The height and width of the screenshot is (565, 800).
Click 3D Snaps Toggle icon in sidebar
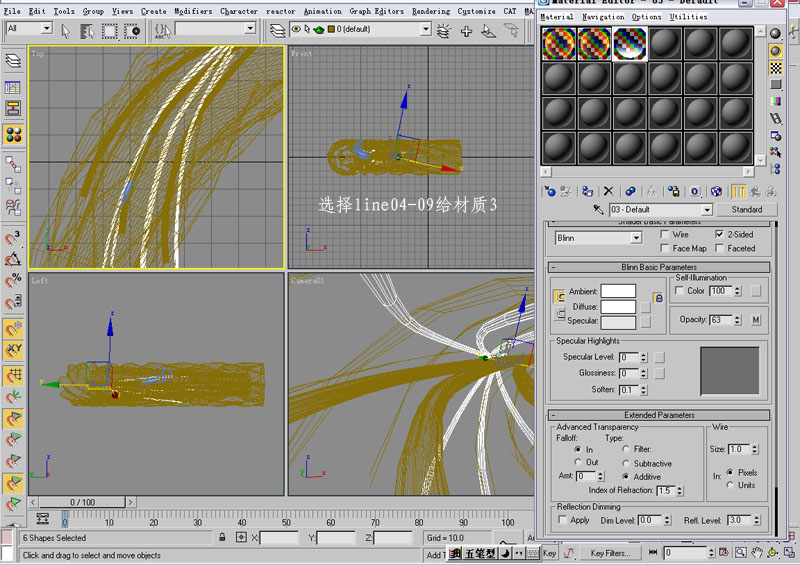tap(13, 238)
